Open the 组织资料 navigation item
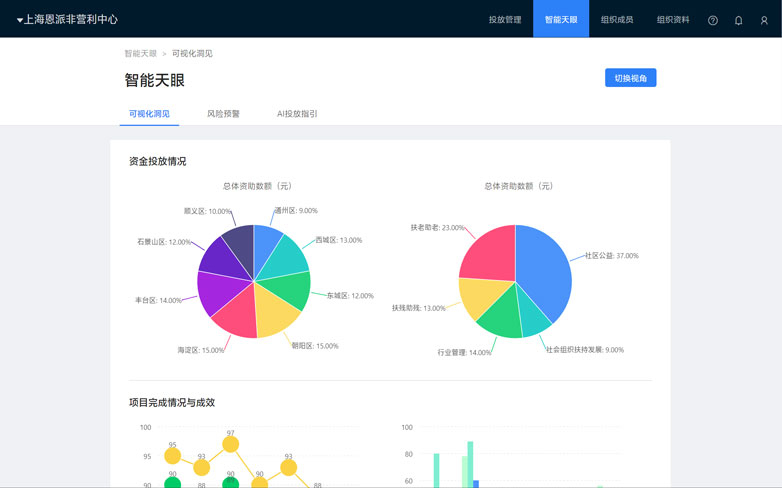This screenshot has height=488, width=782. (673, 19)
